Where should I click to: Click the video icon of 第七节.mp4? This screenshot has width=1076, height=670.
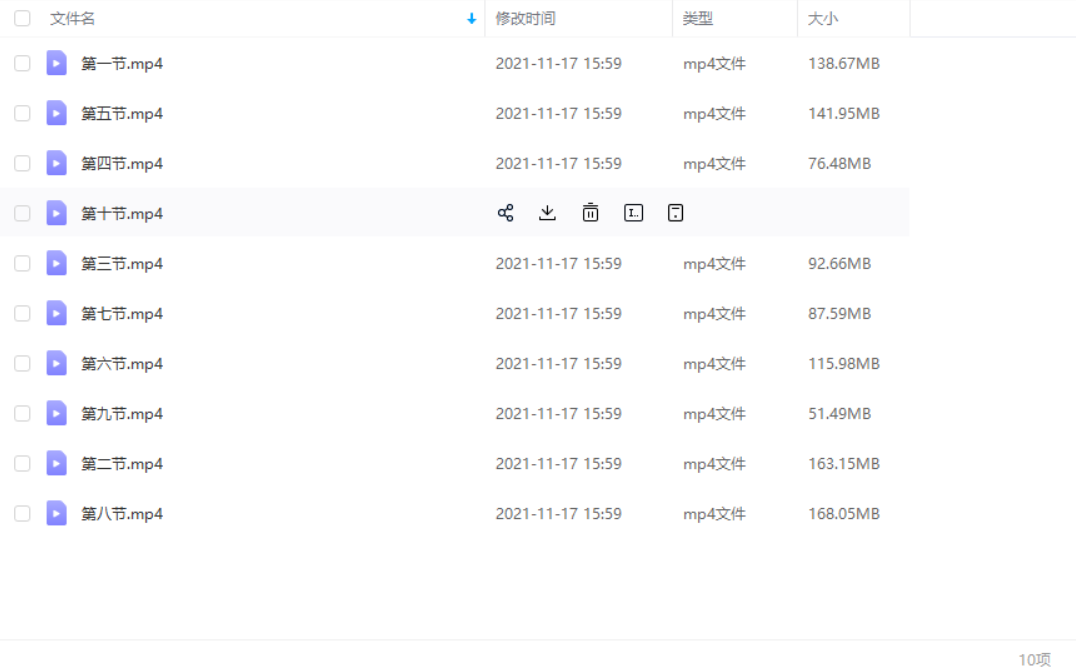tap(56, 314)
